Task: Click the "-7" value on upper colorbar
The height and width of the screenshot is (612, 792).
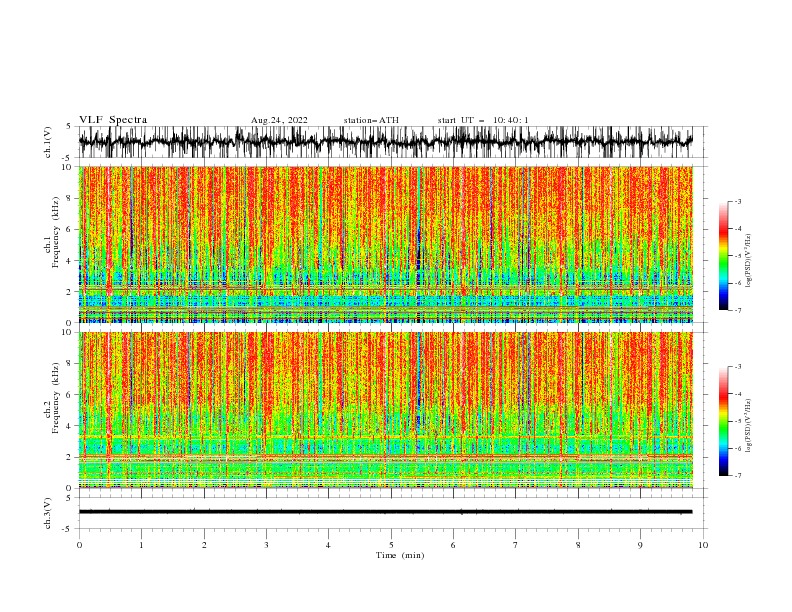Action: pyautogui.click(x=737, y=311)
